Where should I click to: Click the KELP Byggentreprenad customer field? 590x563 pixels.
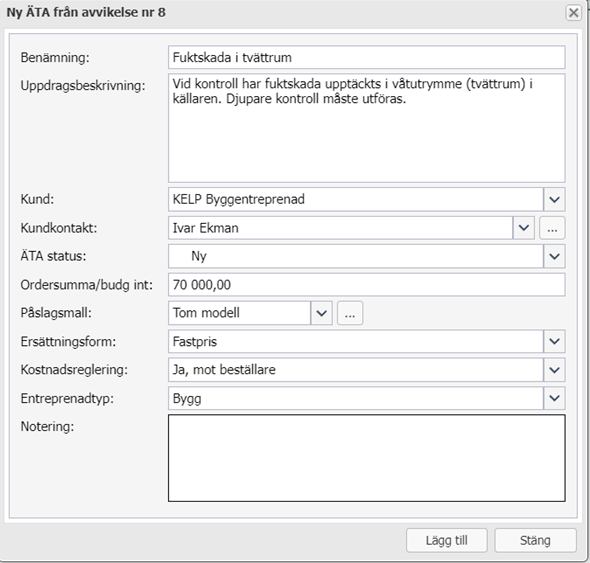[x=356, y=199]
